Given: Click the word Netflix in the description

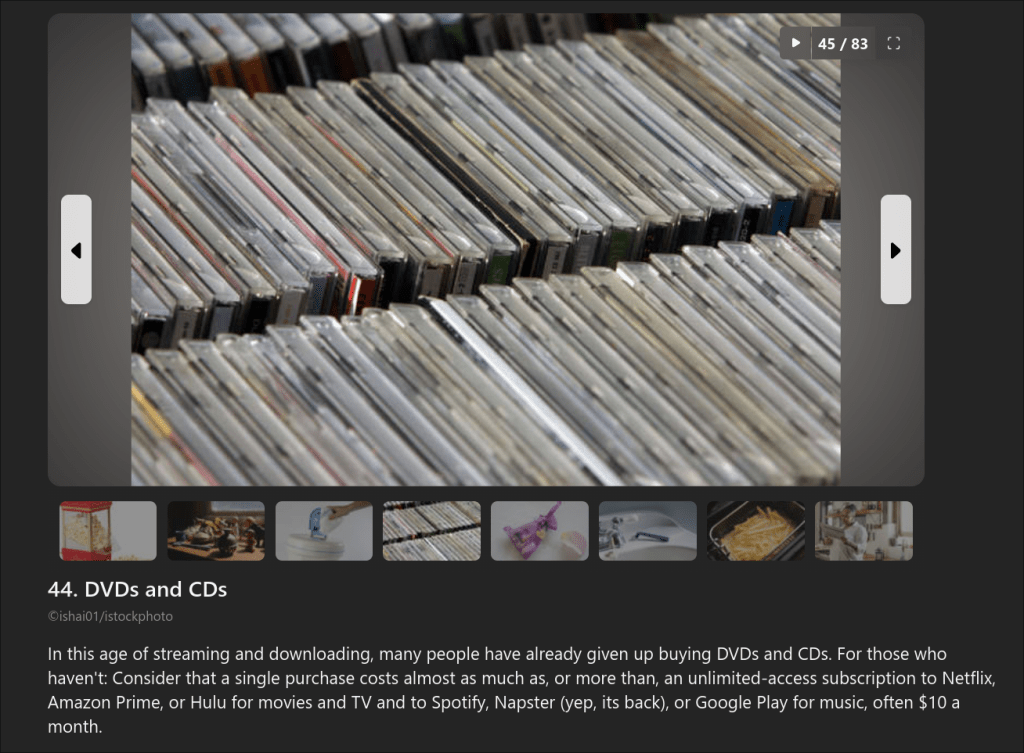Looking at the screenshot, I should (967, 678).
